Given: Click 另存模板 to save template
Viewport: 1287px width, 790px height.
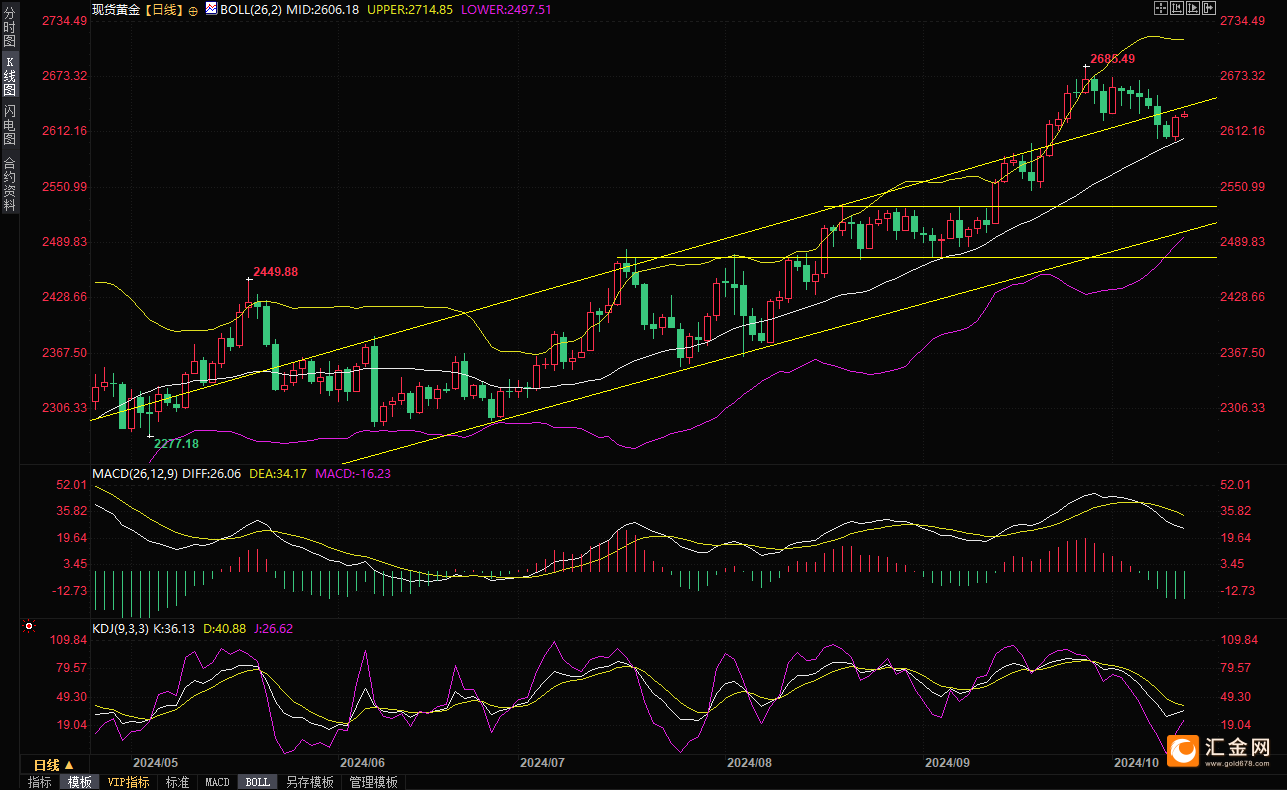Looking at the screenshot, I should coord(309,782).
